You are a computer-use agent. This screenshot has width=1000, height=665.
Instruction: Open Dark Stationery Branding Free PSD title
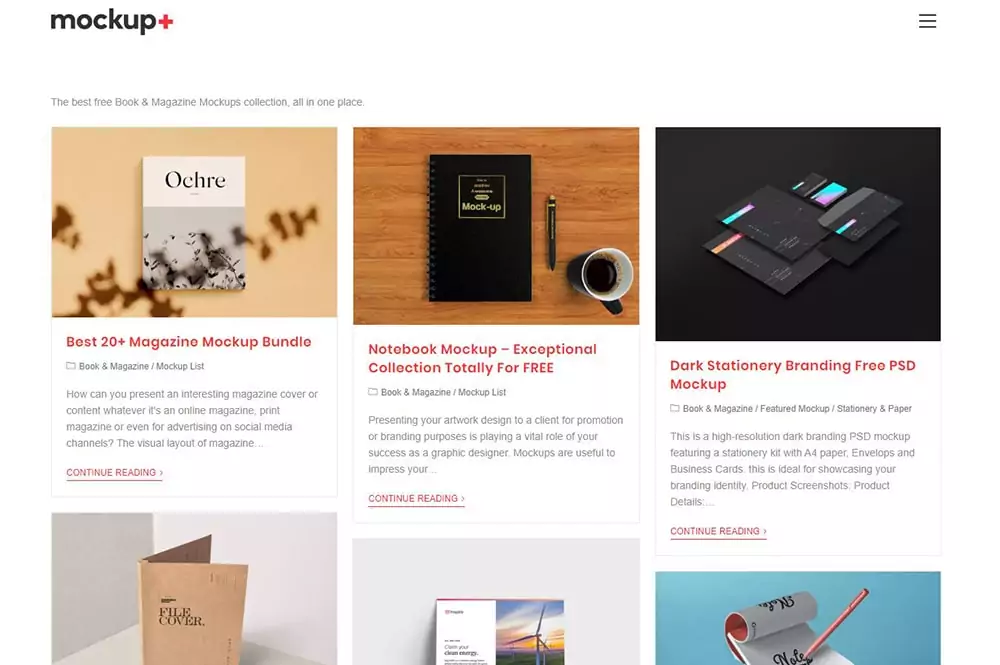[x=793, y=375]
